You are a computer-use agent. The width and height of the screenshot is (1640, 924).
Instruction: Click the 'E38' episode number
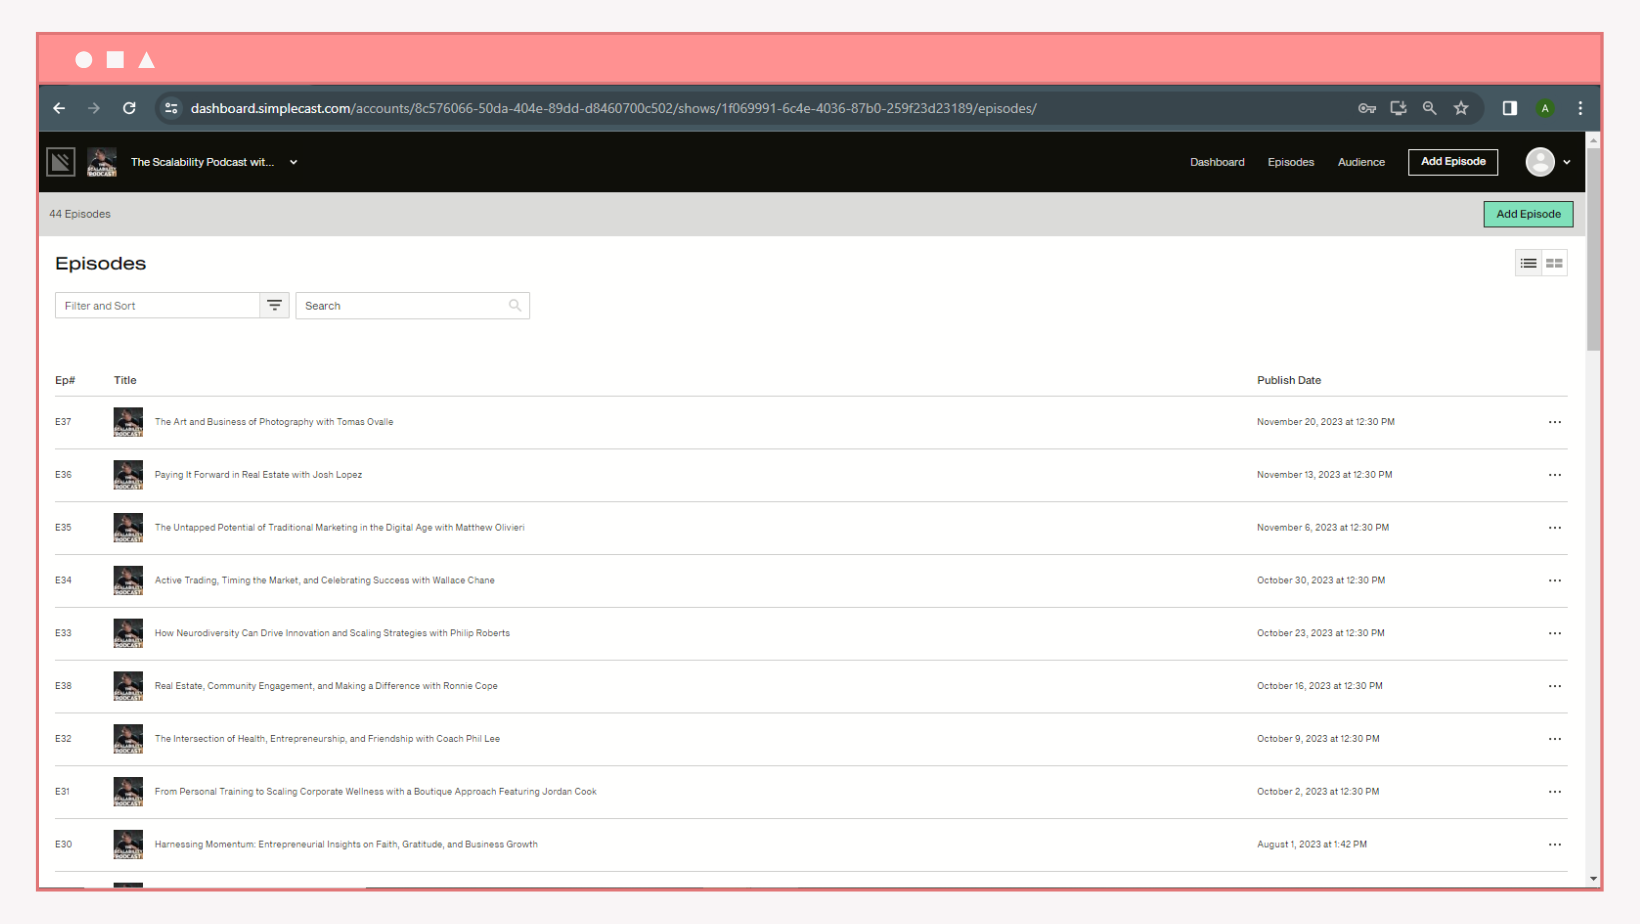pos(63,686)
